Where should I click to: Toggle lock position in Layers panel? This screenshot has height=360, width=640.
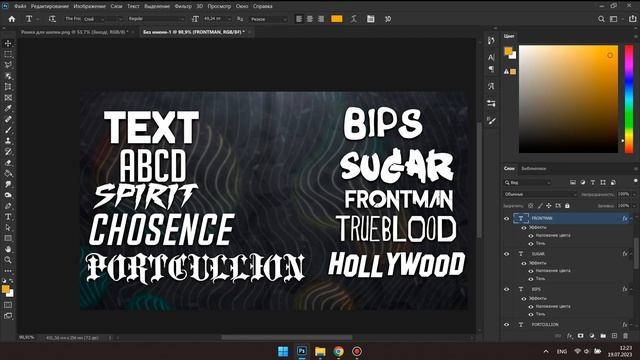pyautogui.click(x=549, y=206)
